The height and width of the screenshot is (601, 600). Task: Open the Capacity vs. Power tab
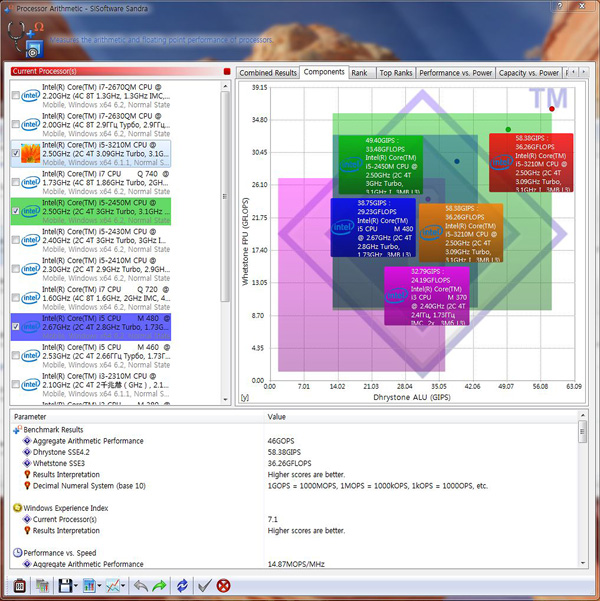coord(529,73)
